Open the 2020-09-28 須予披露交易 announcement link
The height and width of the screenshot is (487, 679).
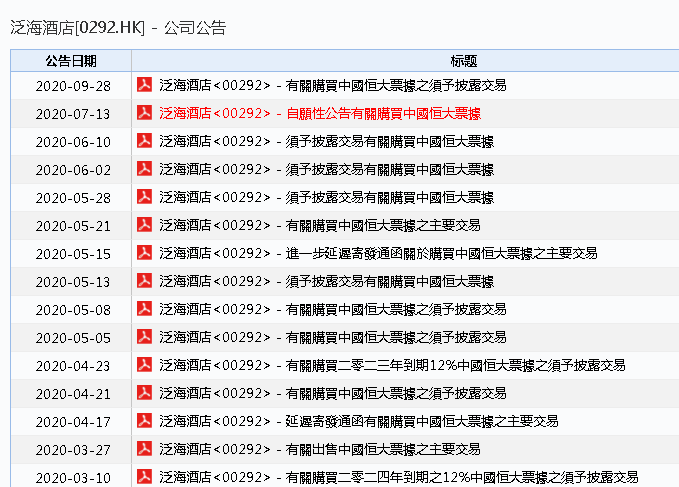pyautogui.click(x=333, y=85)
